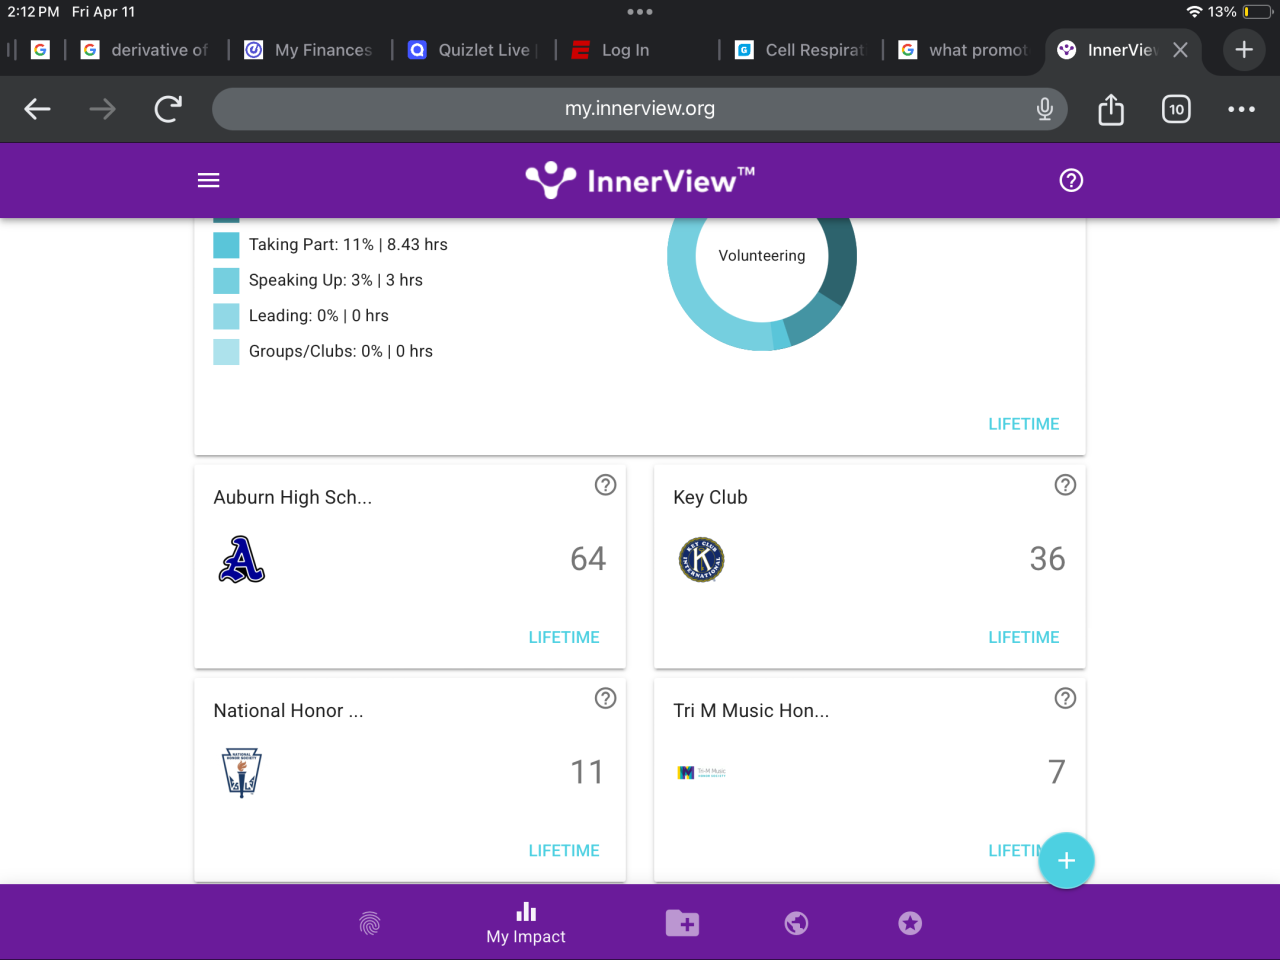Click the Key Club card title

(710, 497)
